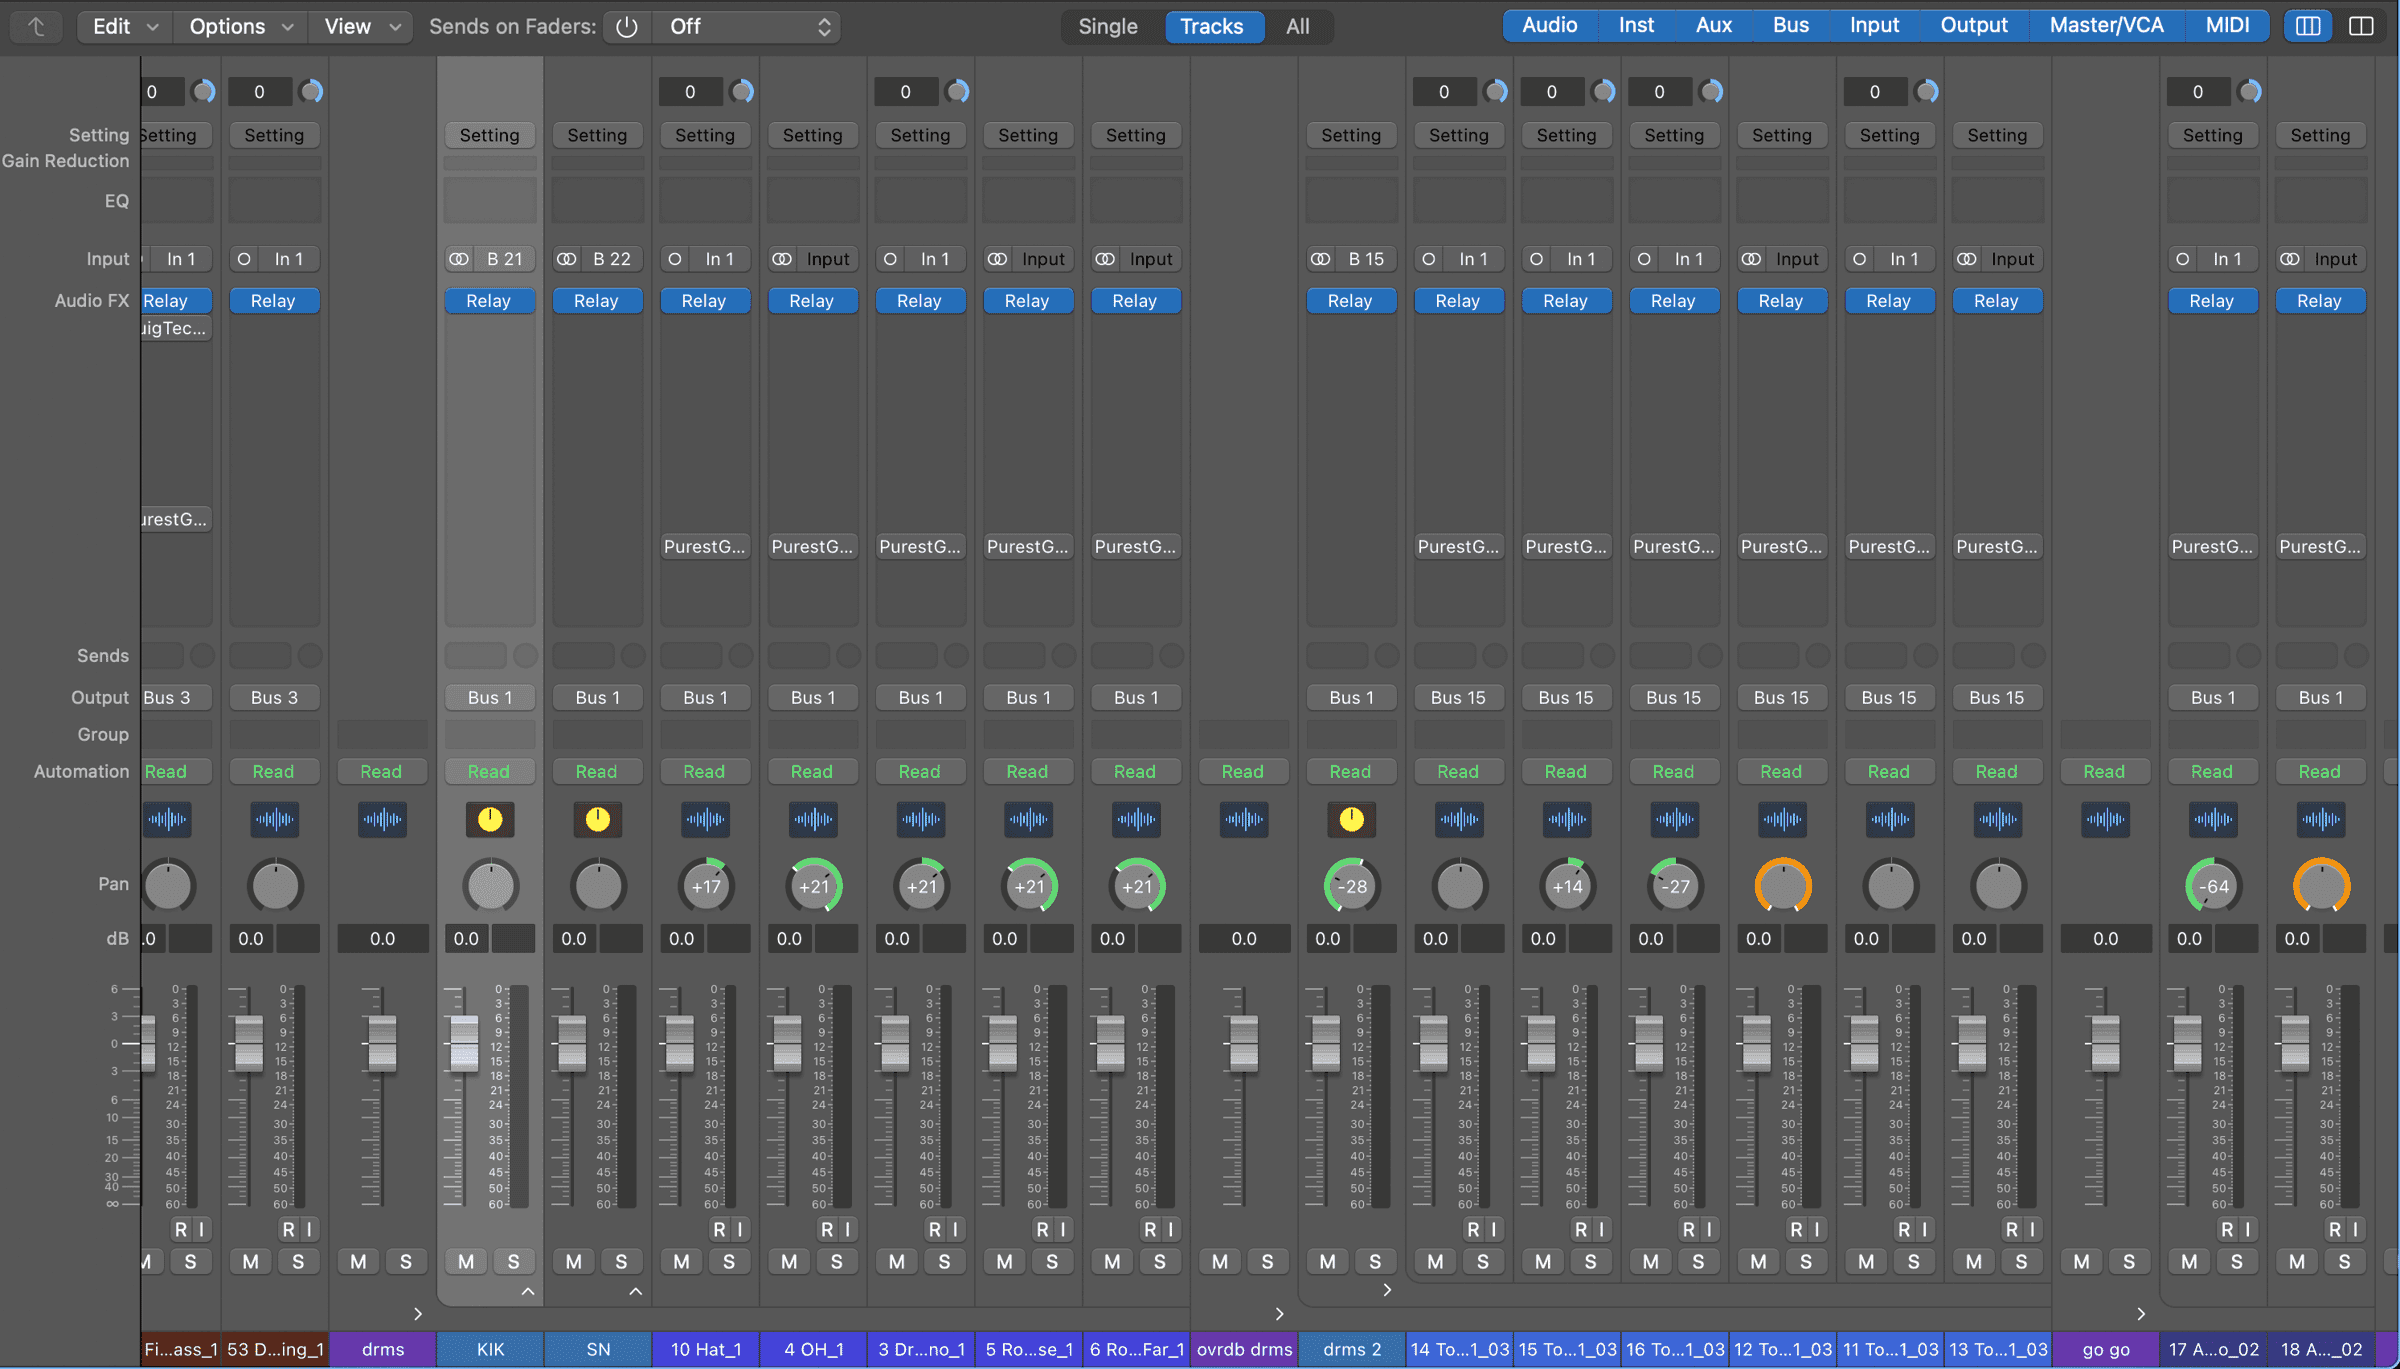Open Setting button on KIK channel

pos(490,135)
